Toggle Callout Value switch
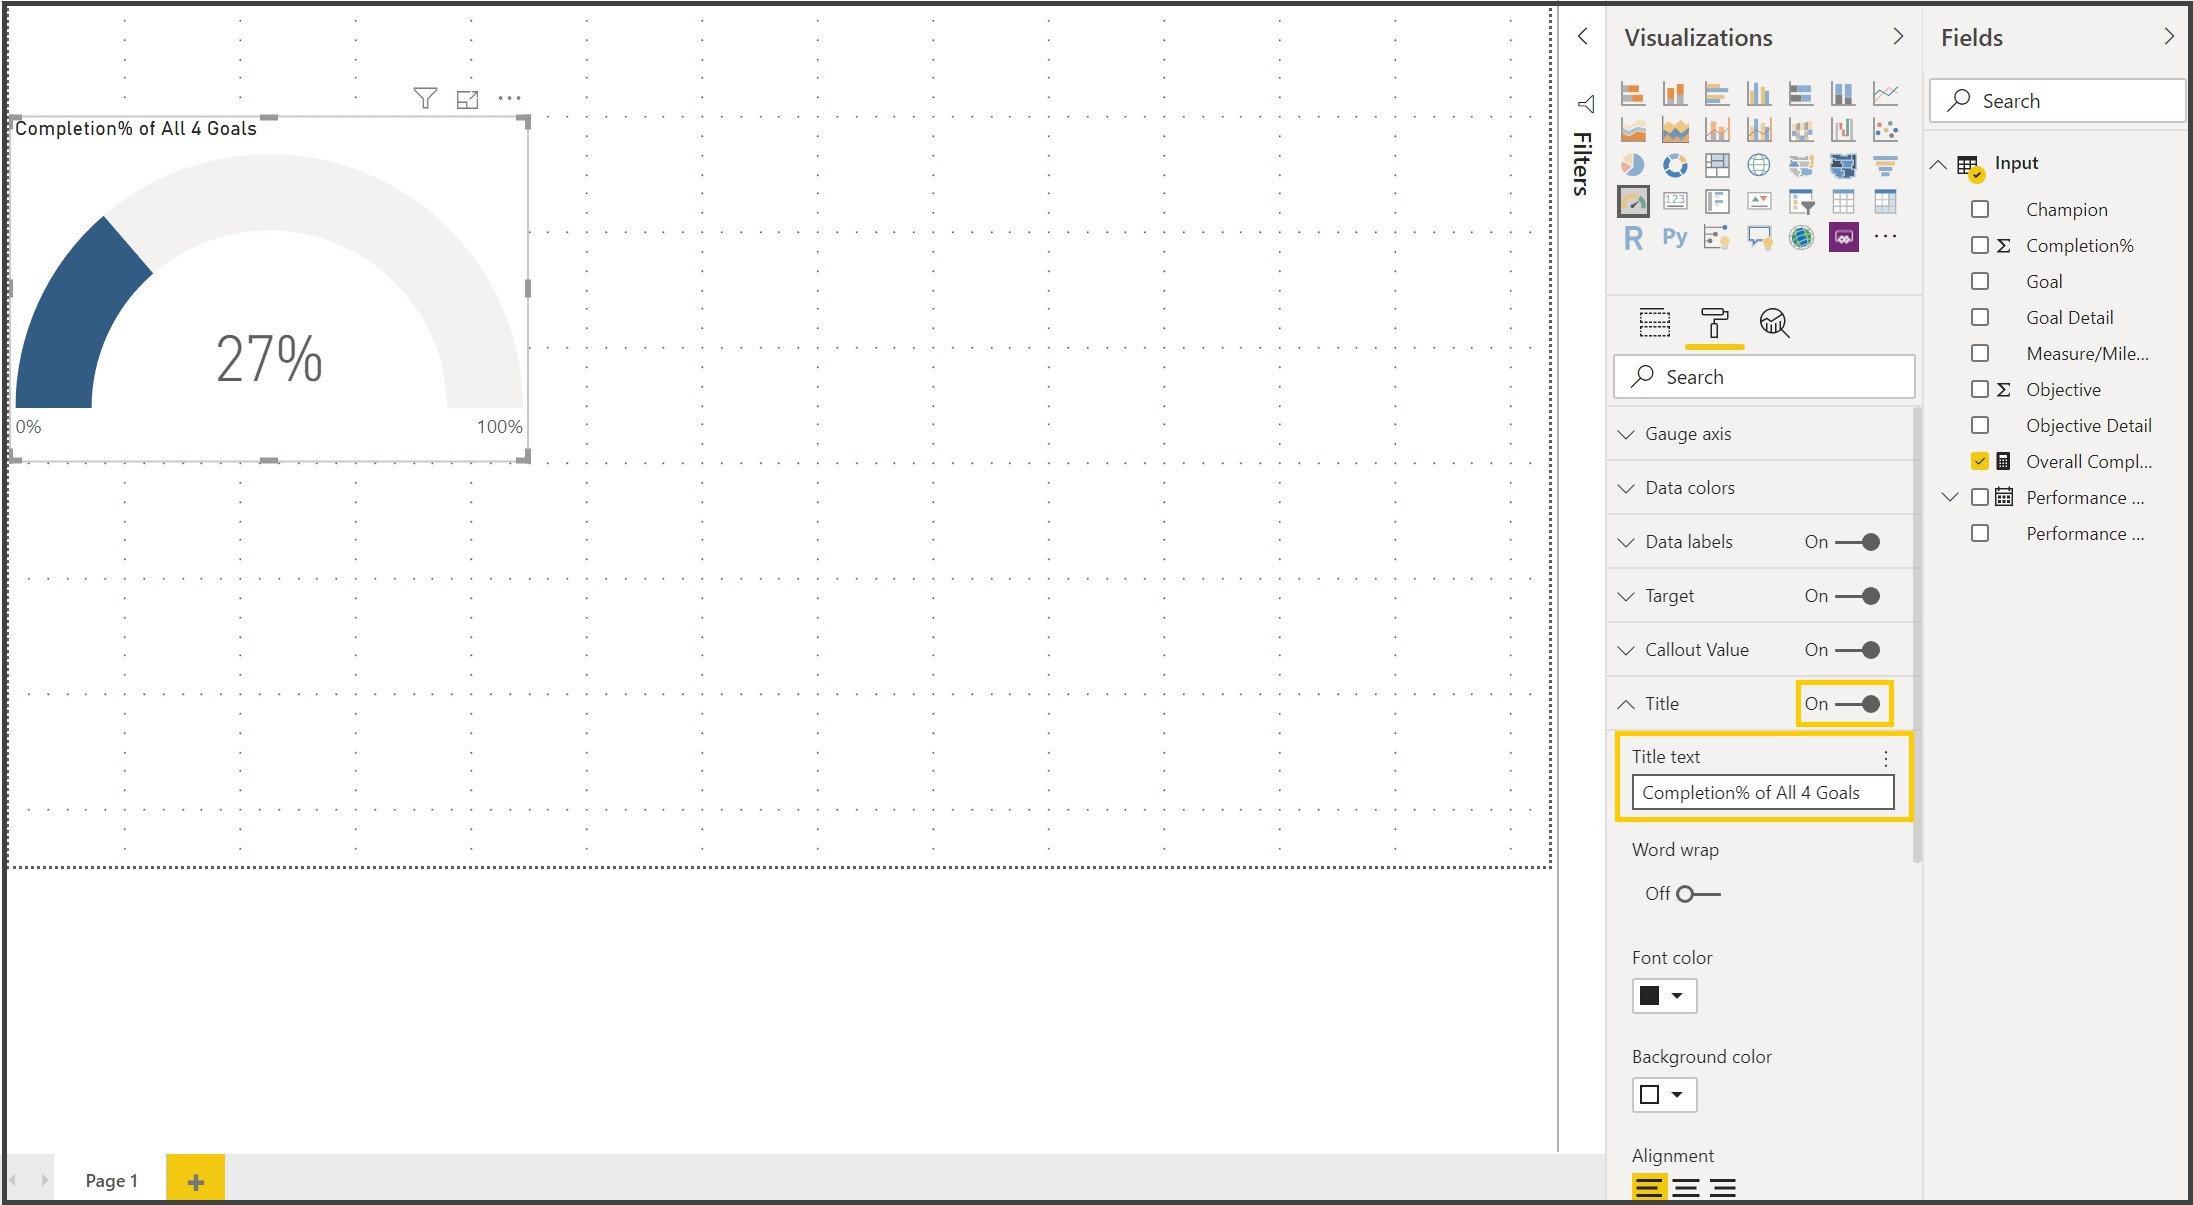This screenshot has height=1205, width=2193. 1858,650
